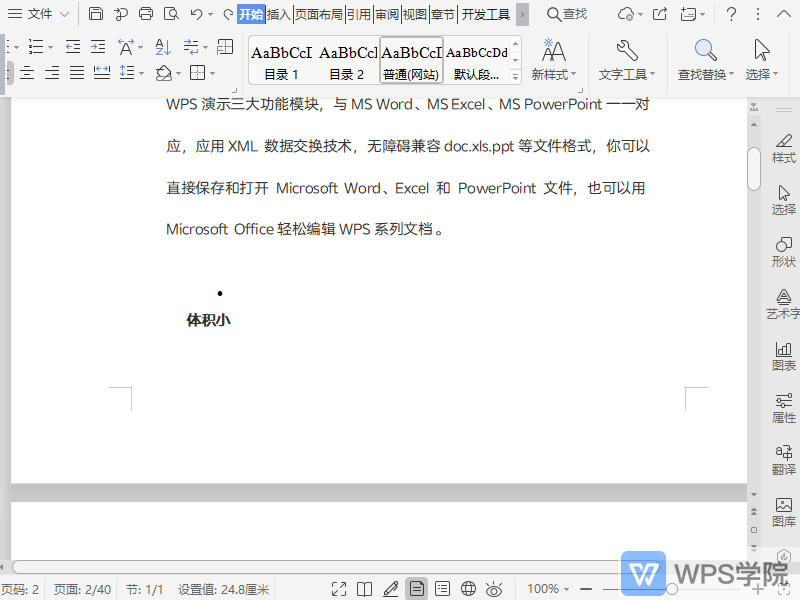Open the 文字工具 text tools
Image resolution: width=800 pixels, height=600 pixels.
pos(627,60)
